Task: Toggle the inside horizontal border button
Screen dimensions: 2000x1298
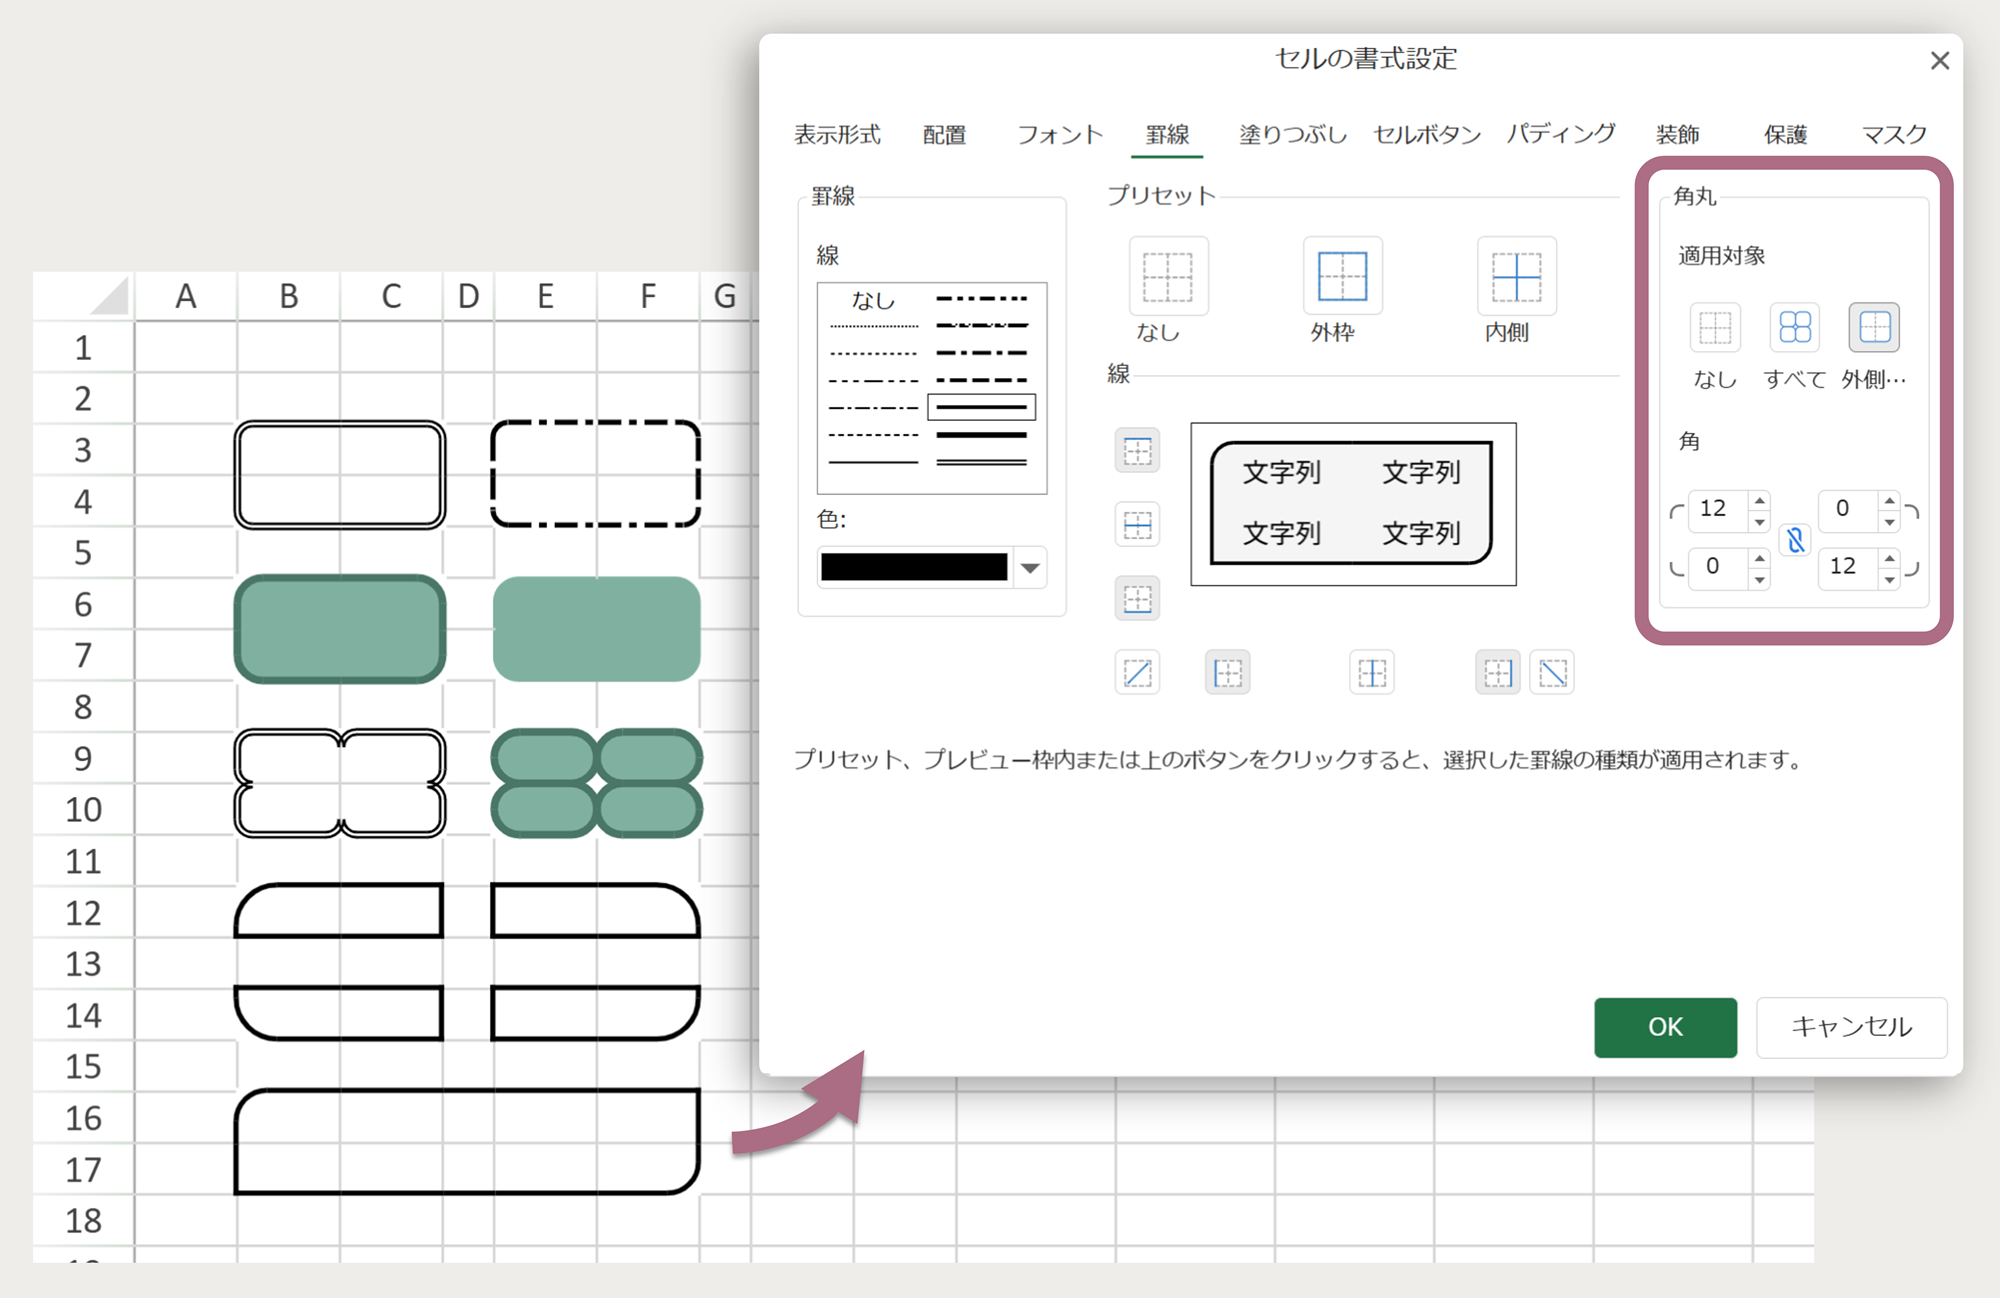Action: [x=1137, y=525]
